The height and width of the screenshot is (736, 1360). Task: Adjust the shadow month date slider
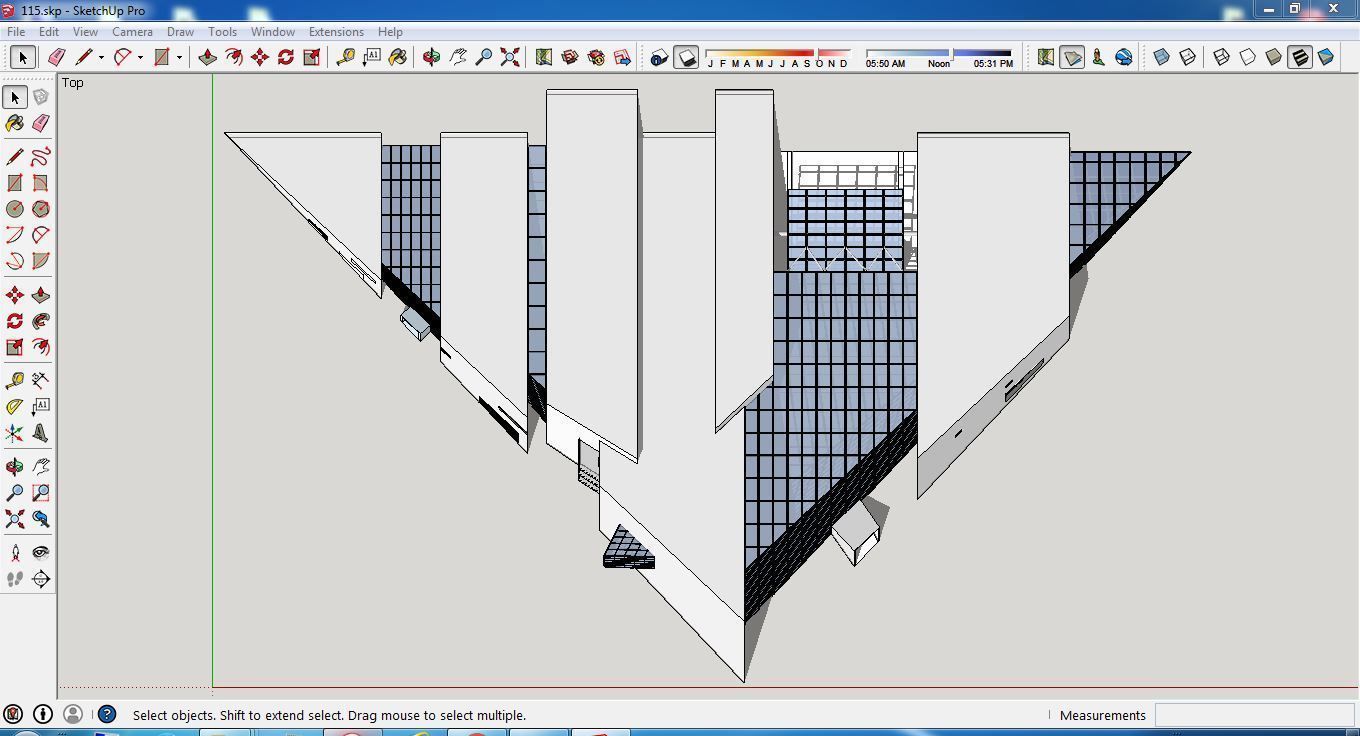coord(778,53)
